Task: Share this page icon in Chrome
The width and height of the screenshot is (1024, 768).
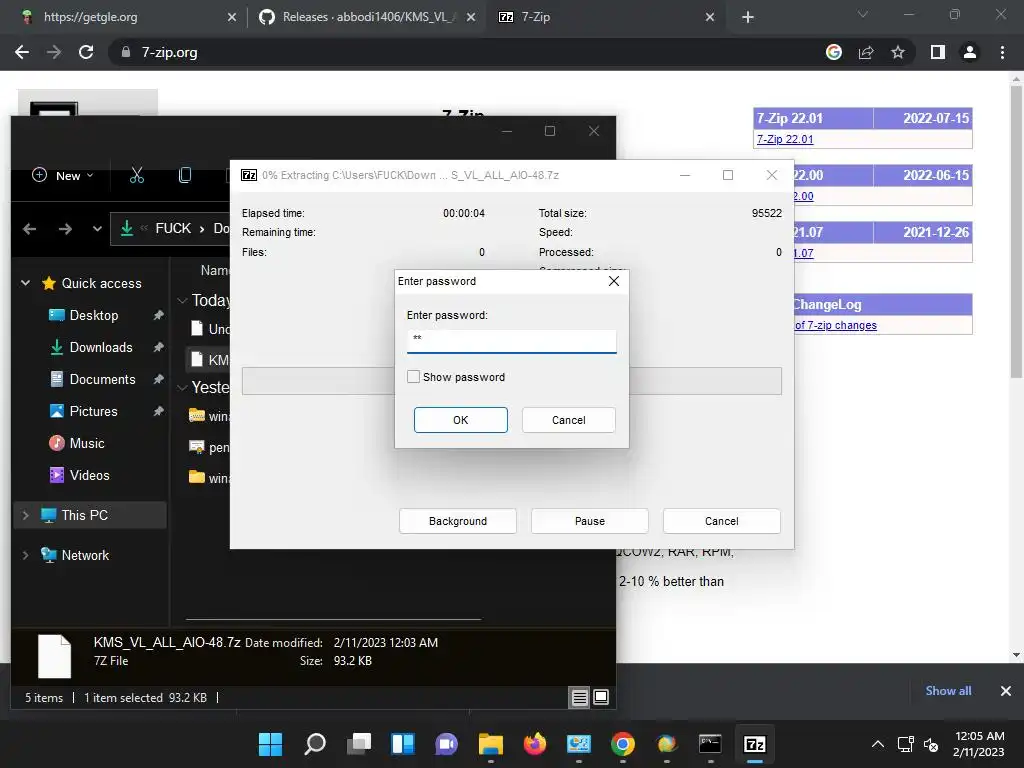Action: click(x=866, y=52)
